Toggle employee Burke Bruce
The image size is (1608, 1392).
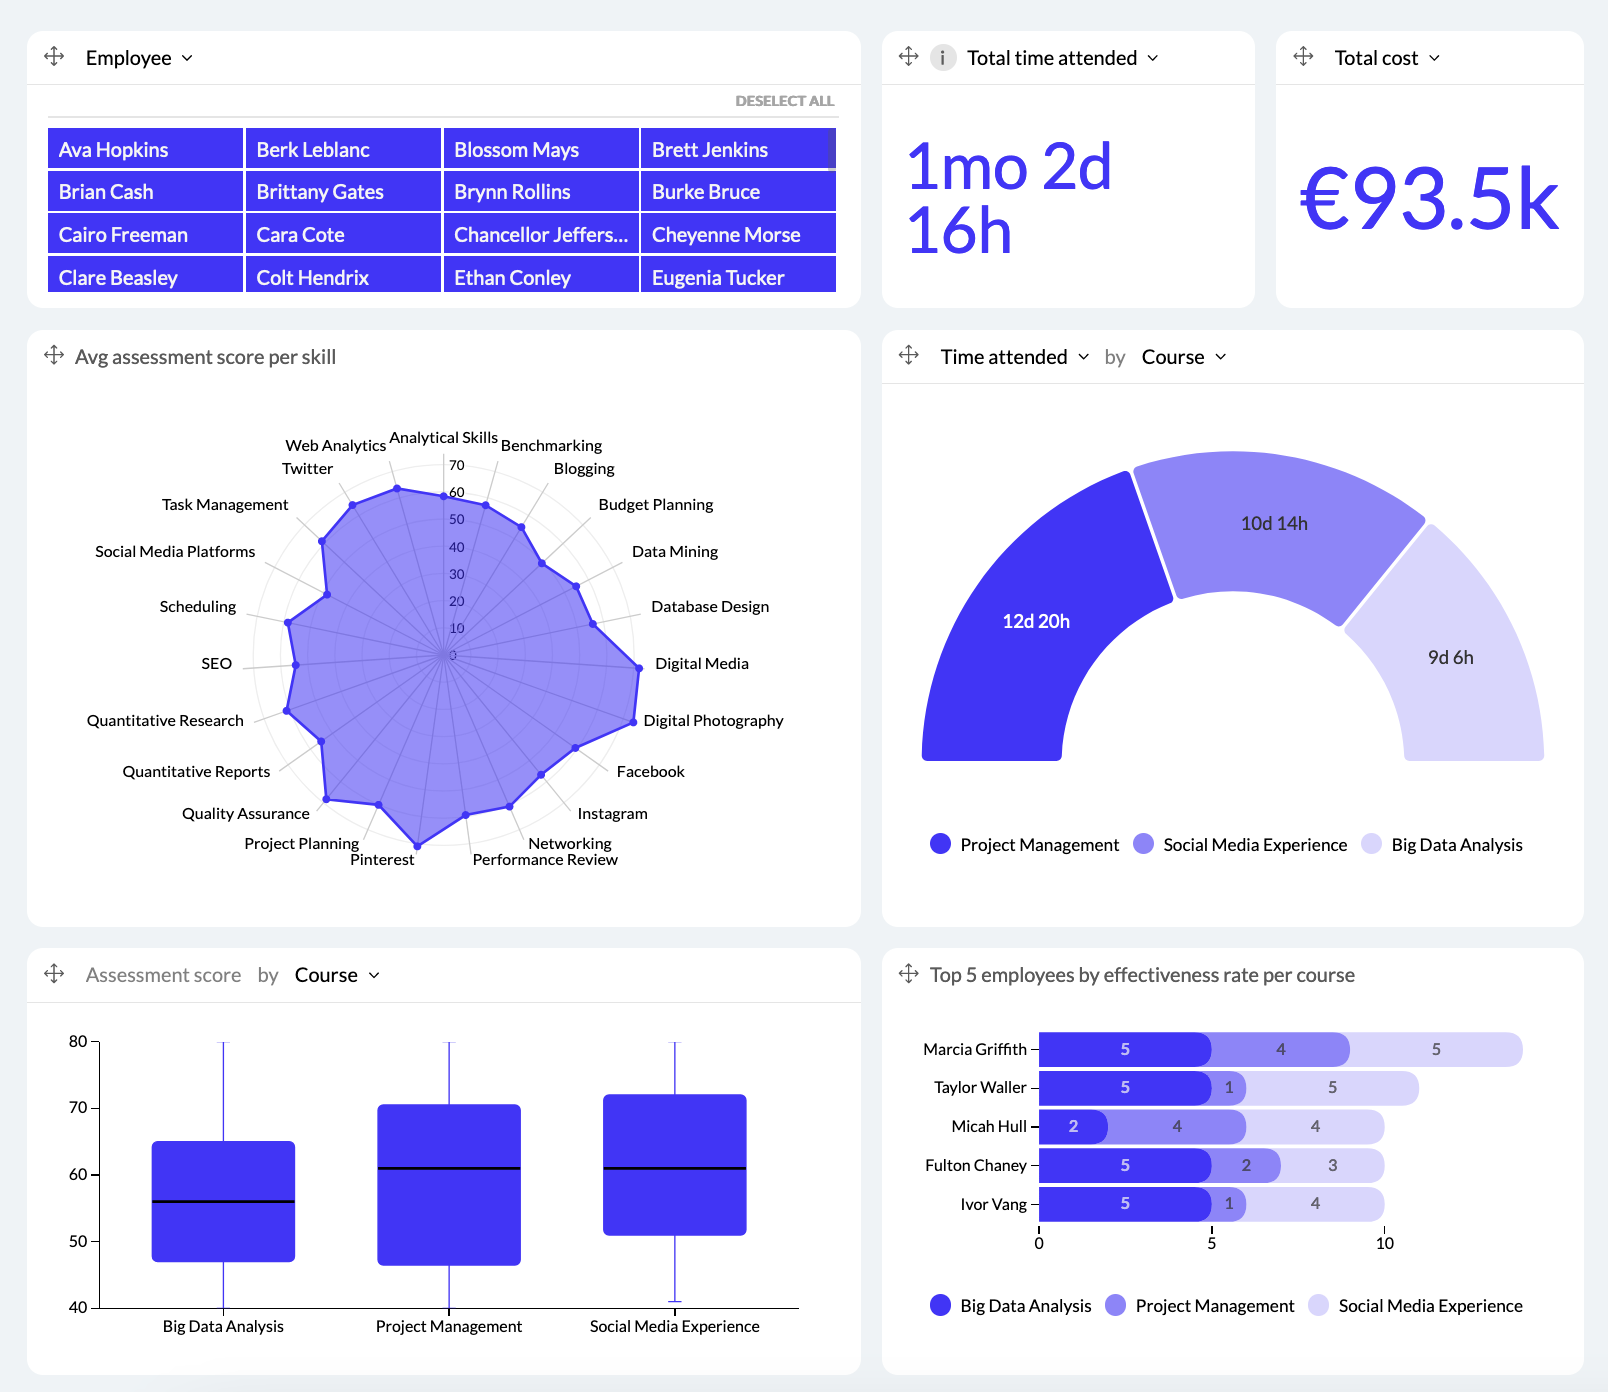[738, 191]
